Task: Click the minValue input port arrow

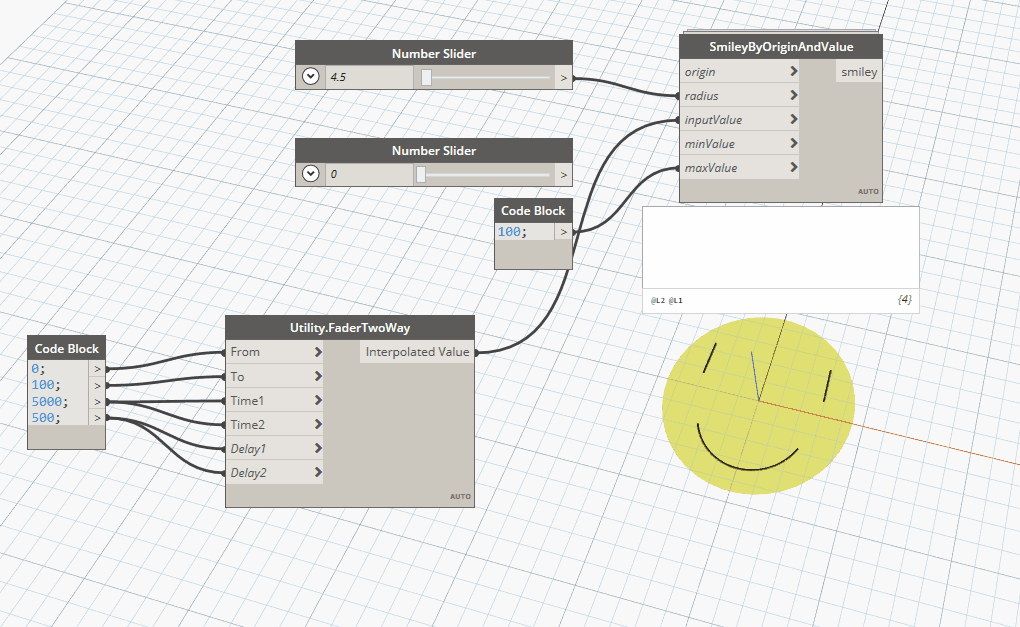Action: tap(793, 144)
